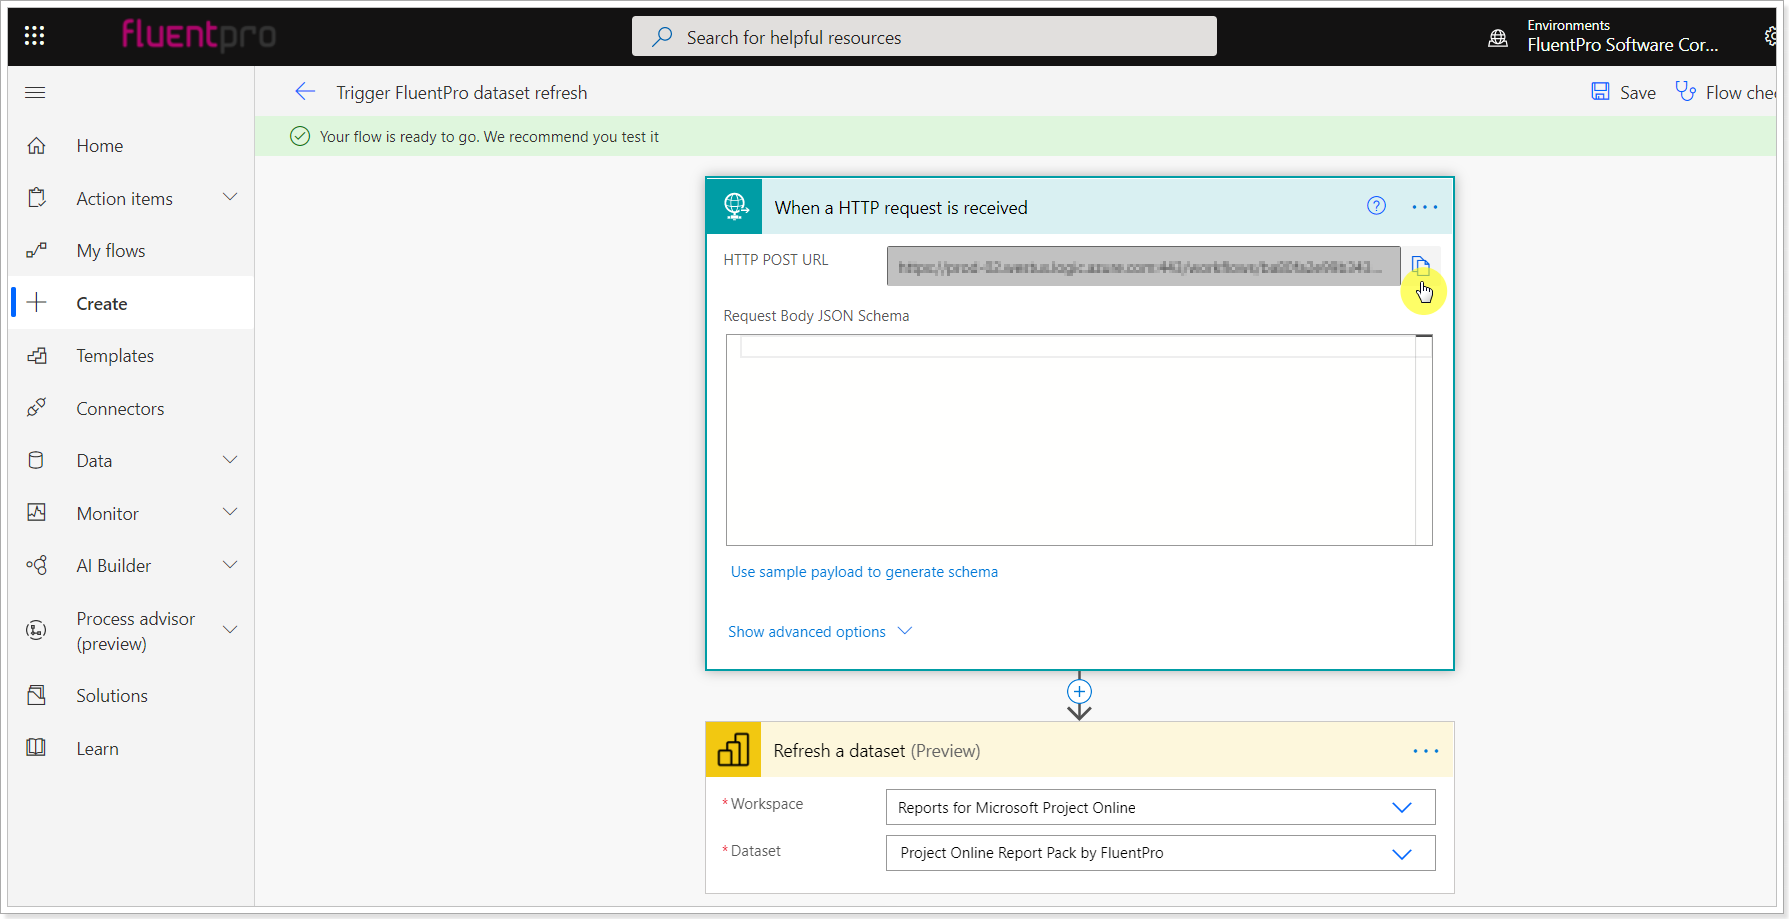The image size is (1789, 919).
Task: Click the Save button label
Action: click(x=1637, y=93)
